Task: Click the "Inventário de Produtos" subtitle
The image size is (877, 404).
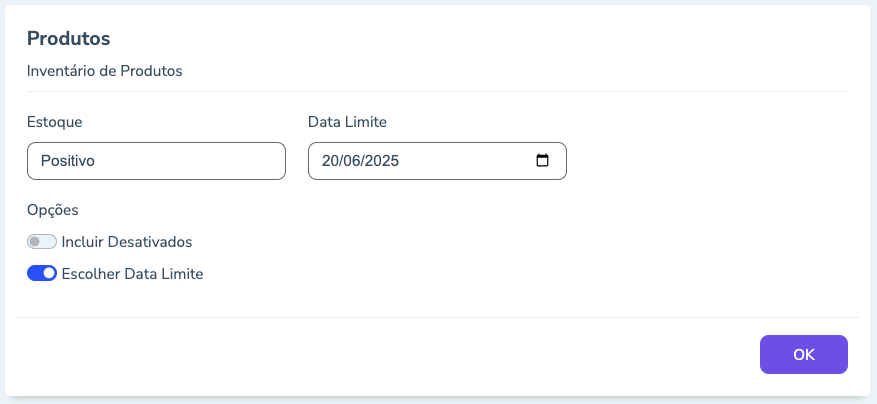Action: (x=105, y=71)
